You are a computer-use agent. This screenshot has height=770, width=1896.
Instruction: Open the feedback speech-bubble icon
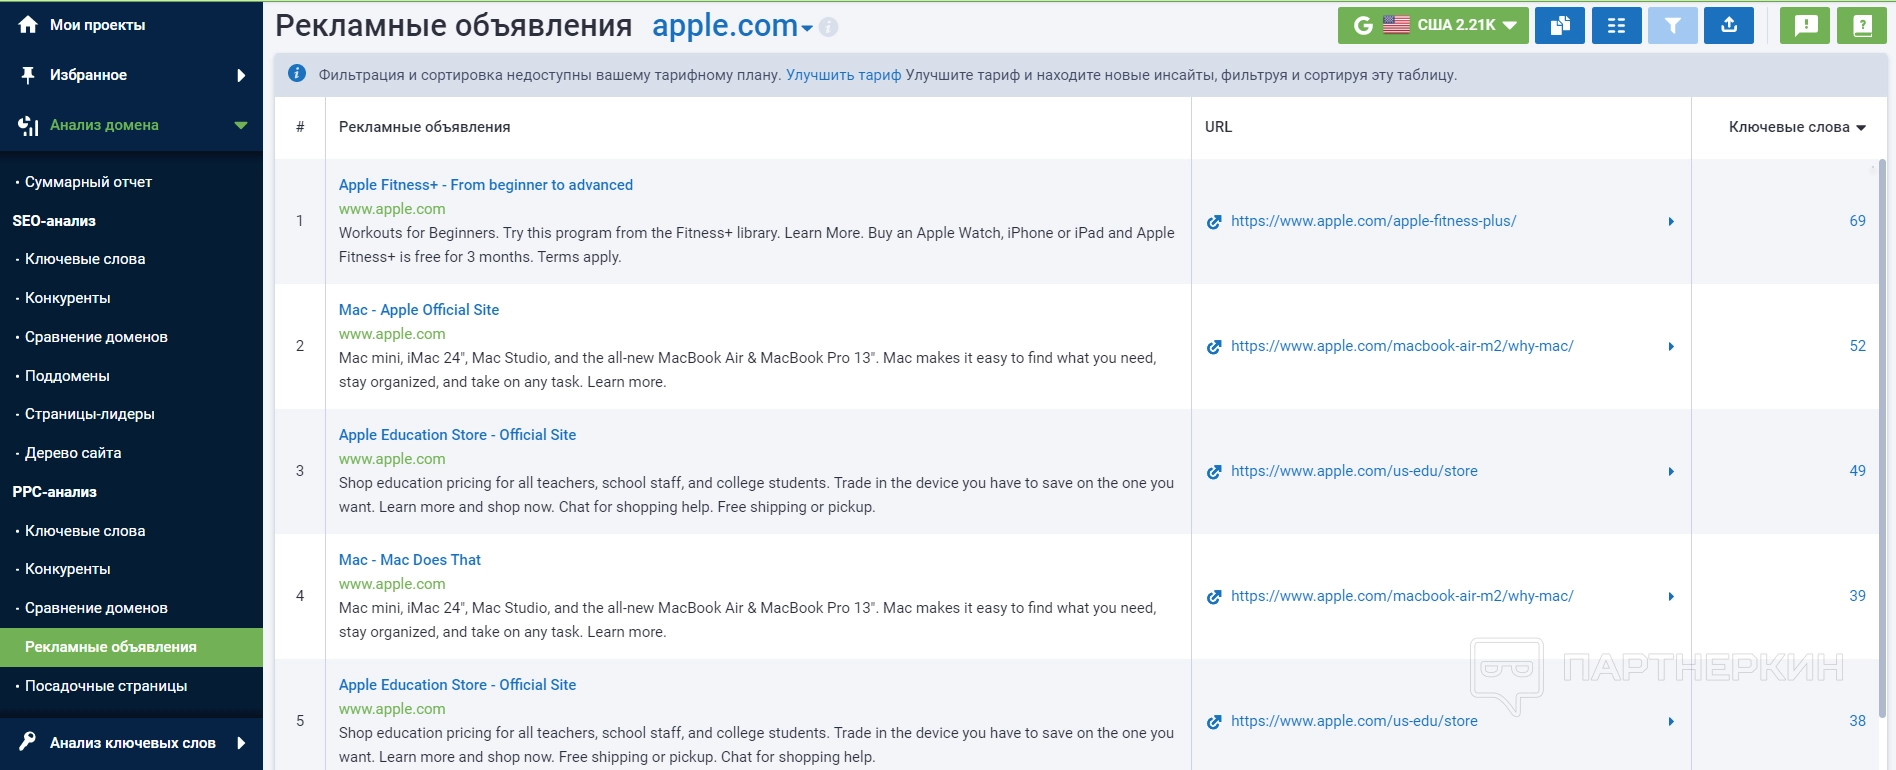(1805, 26)
